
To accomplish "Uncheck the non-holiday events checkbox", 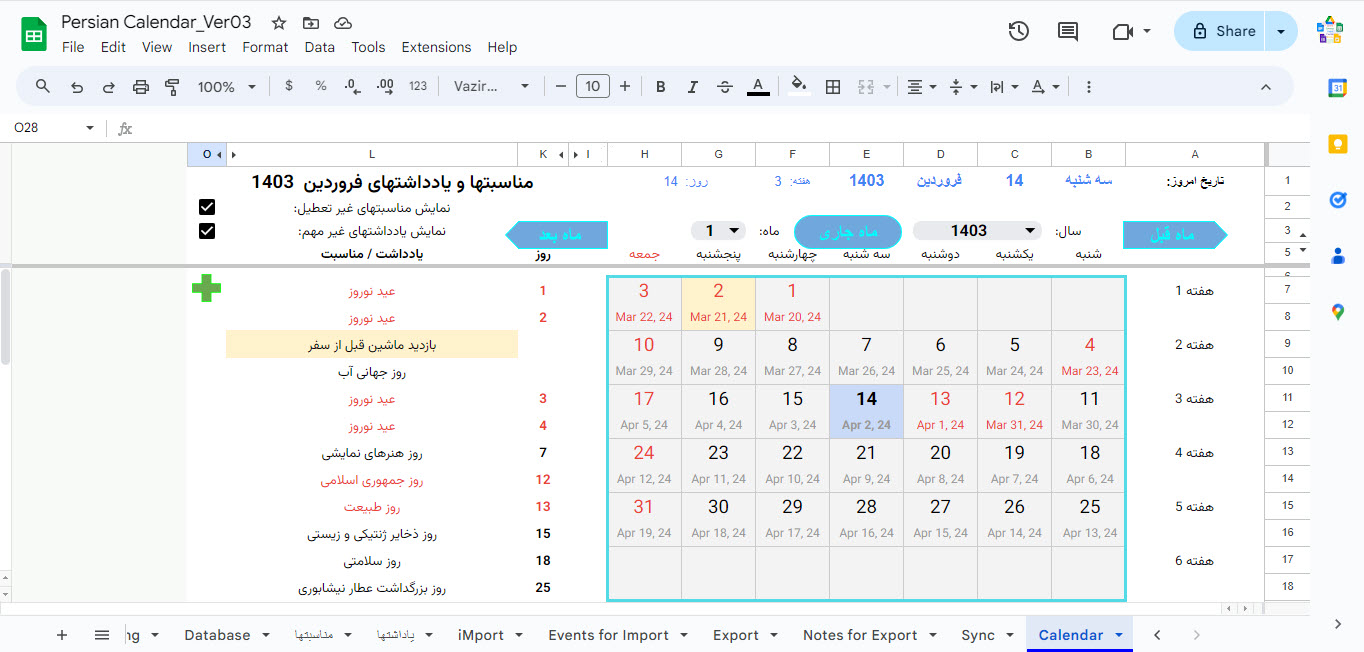I will coord(207,208).
